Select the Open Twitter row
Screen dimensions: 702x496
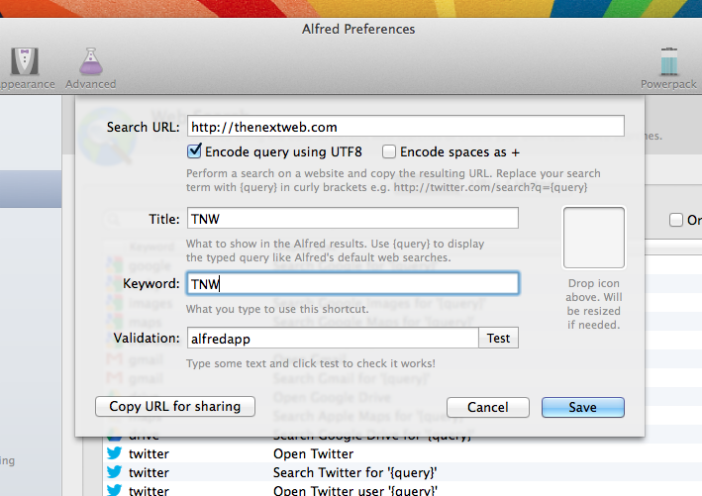click(x=402, y=453)
